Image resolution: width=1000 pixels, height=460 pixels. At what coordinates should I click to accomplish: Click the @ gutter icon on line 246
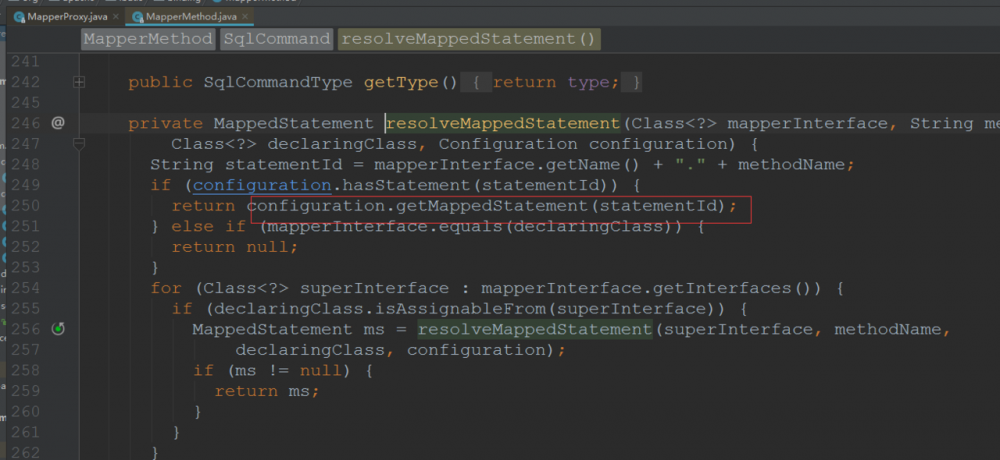(58, 123)
